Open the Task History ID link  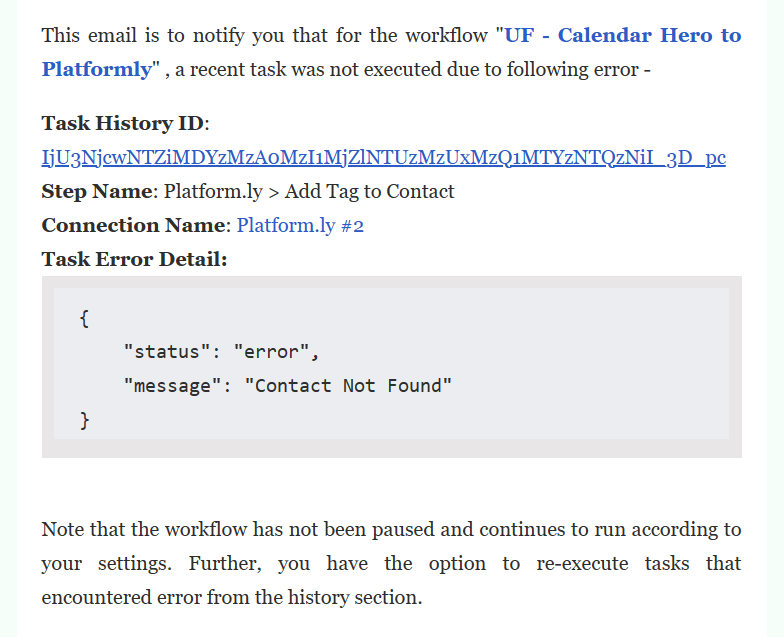point(384,158)
